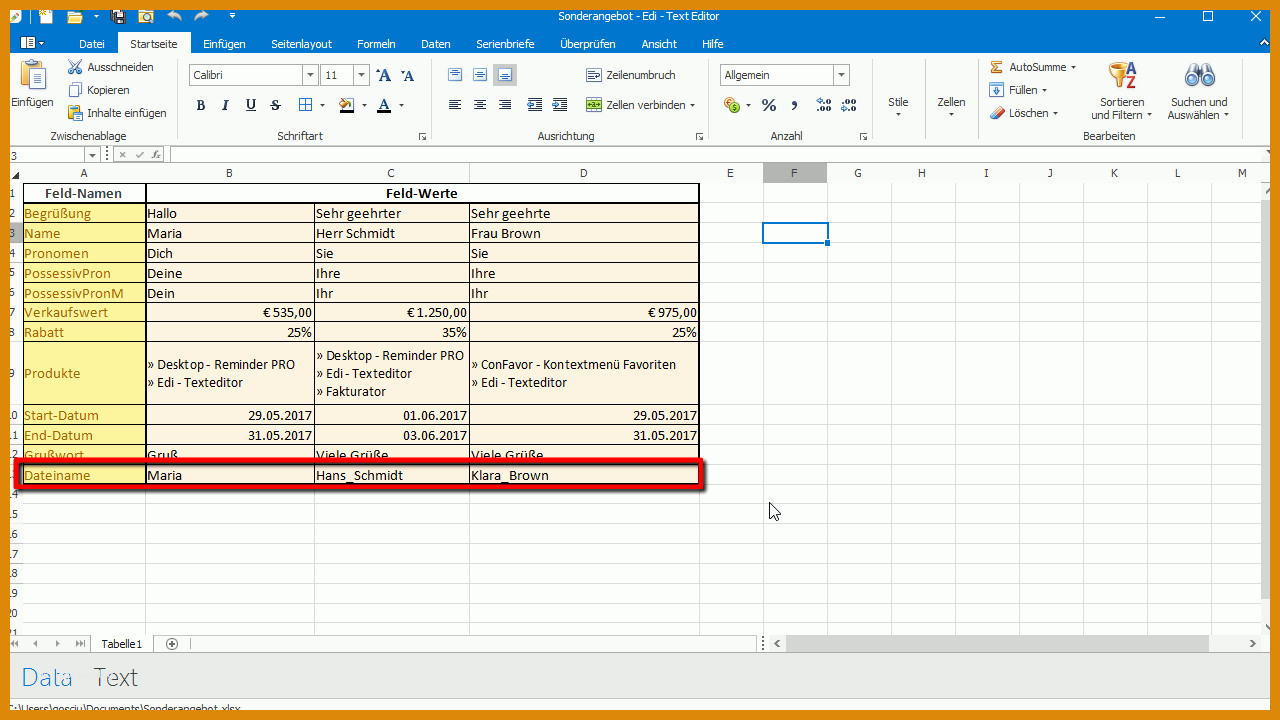Apply the comma thousands separator style

pos(795,105)
